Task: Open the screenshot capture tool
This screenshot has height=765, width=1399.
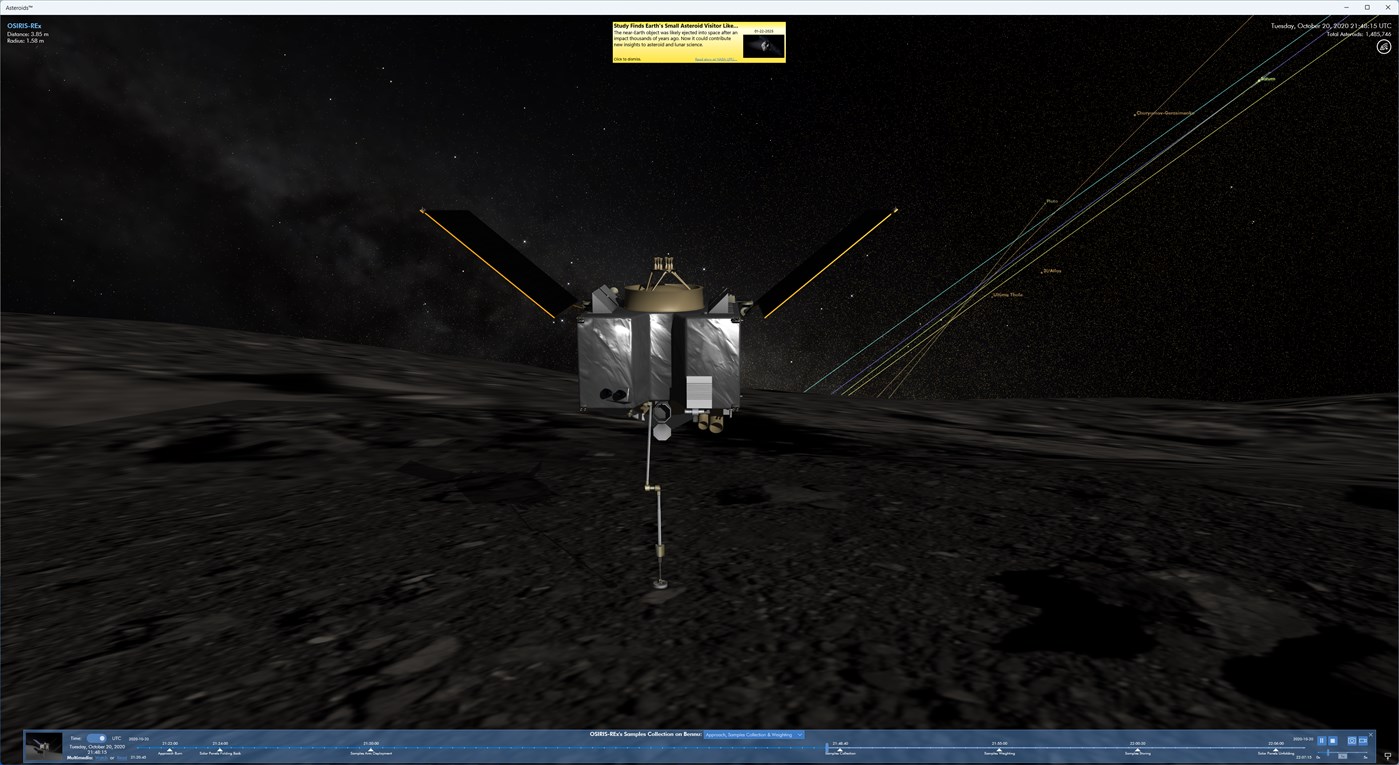Action: 1353,740
